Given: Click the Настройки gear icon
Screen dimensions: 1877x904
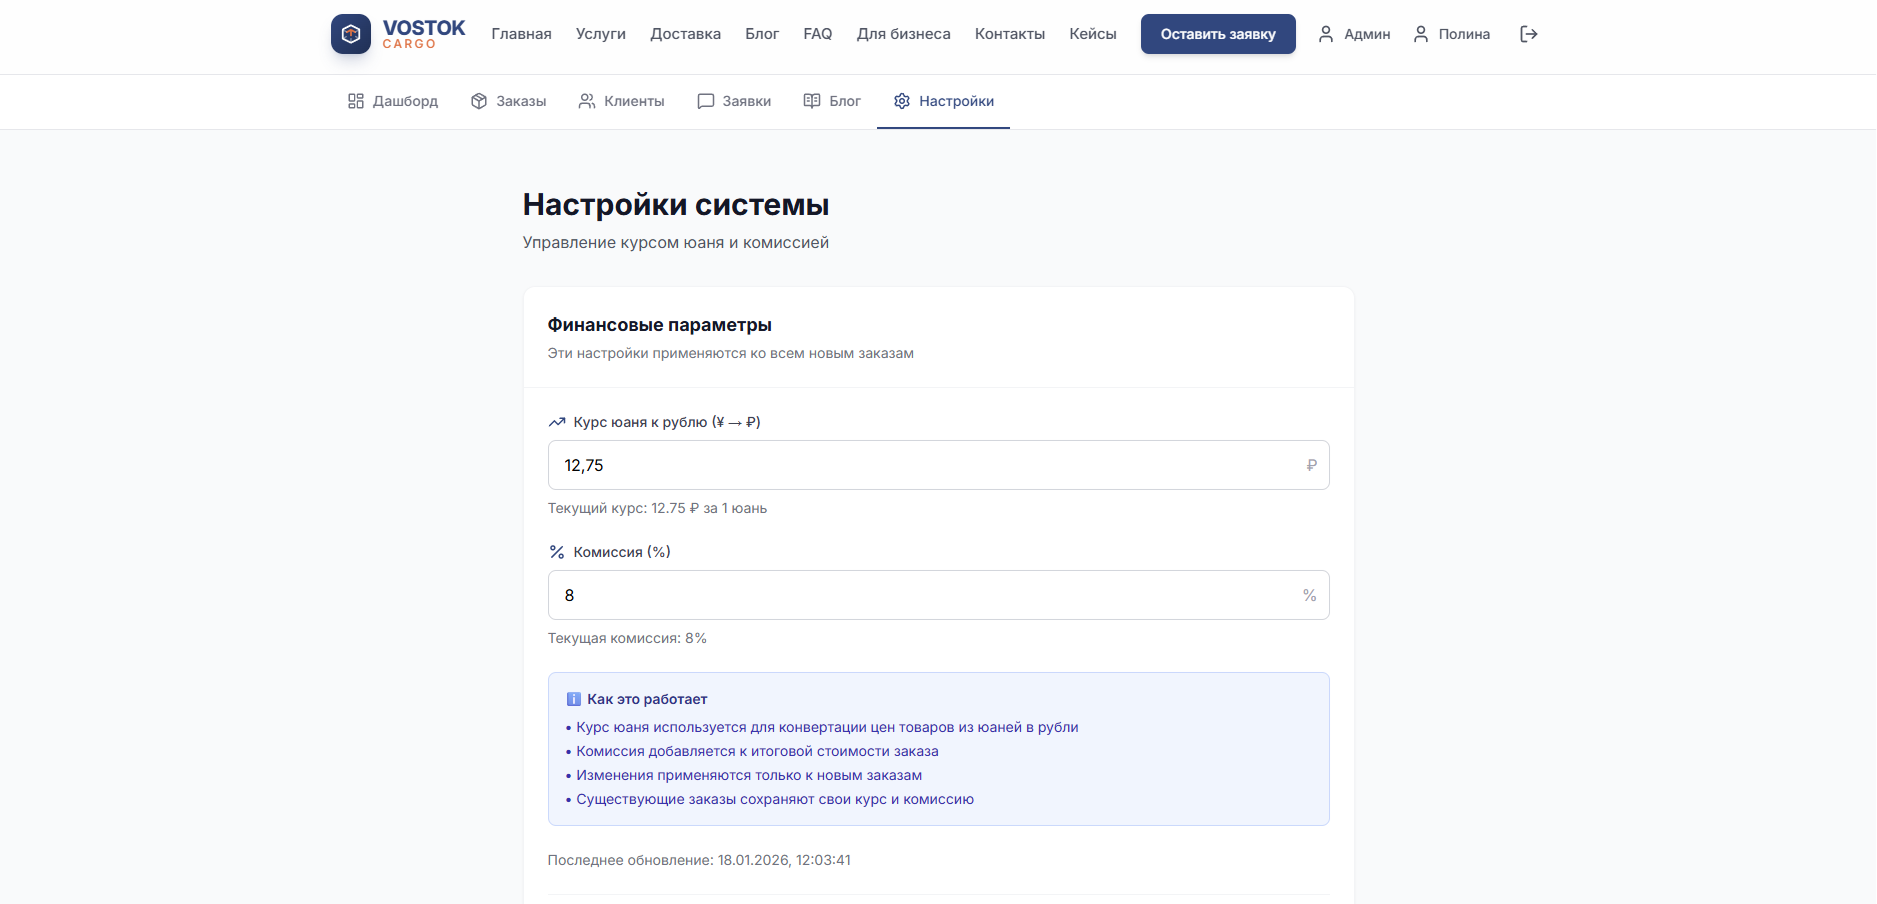Looking at the screenshot, I should tap(902, 101).
